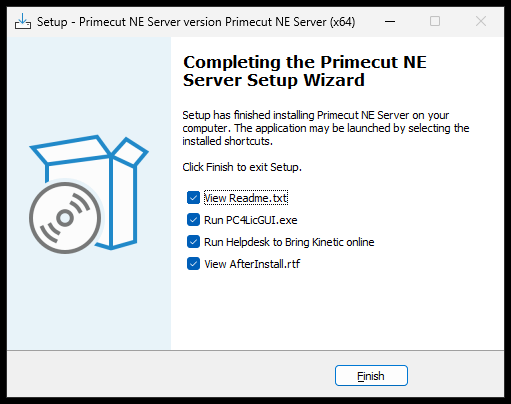Image resolution: width=511 pixels, height=404 pixels.
Task: Uncheck the View Readme.txt checkbox
Action: pos(193,198)
